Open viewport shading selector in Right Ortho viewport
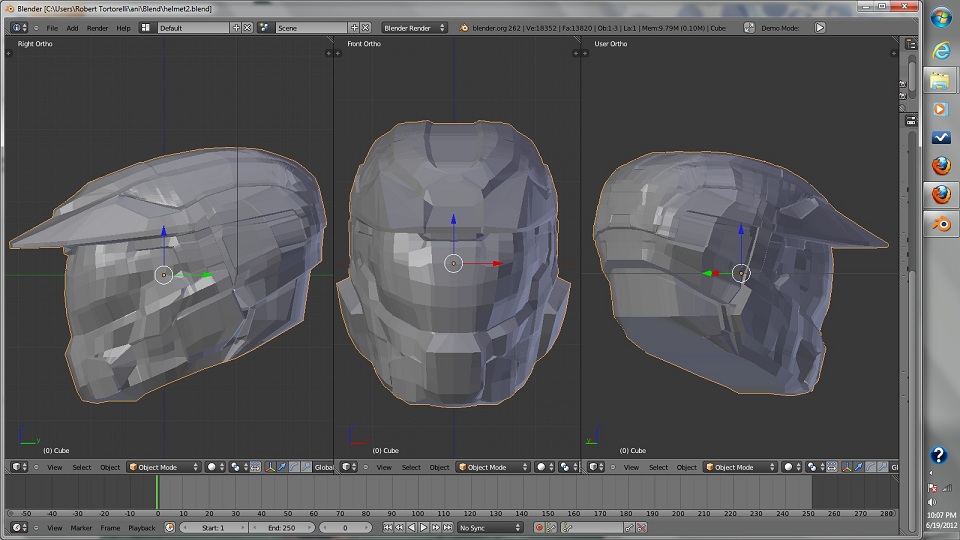The image size is (960, 540). point(216,467)
